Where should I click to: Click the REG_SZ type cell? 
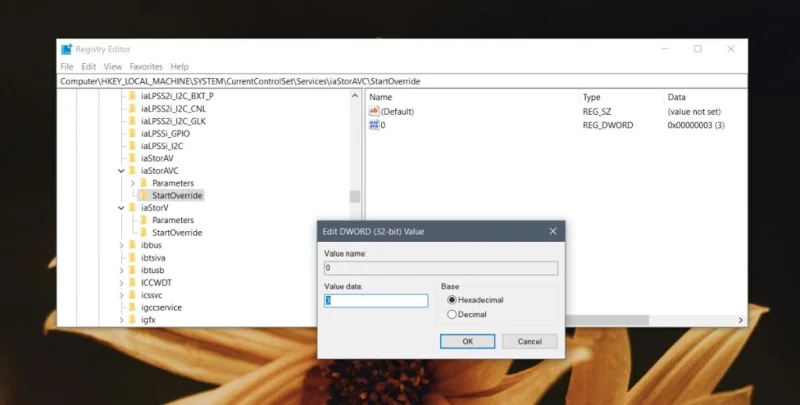pos(596,111)
